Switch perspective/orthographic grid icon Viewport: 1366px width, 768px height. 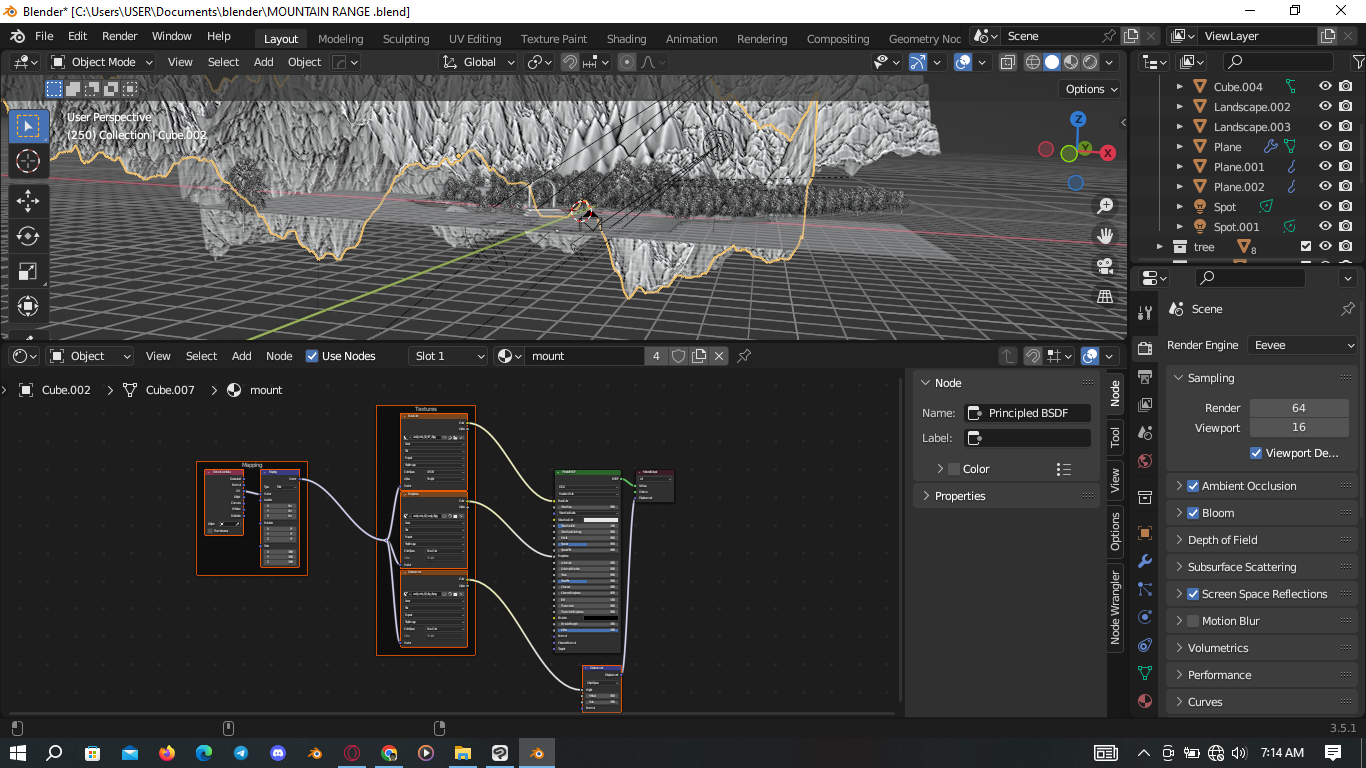1105,296
